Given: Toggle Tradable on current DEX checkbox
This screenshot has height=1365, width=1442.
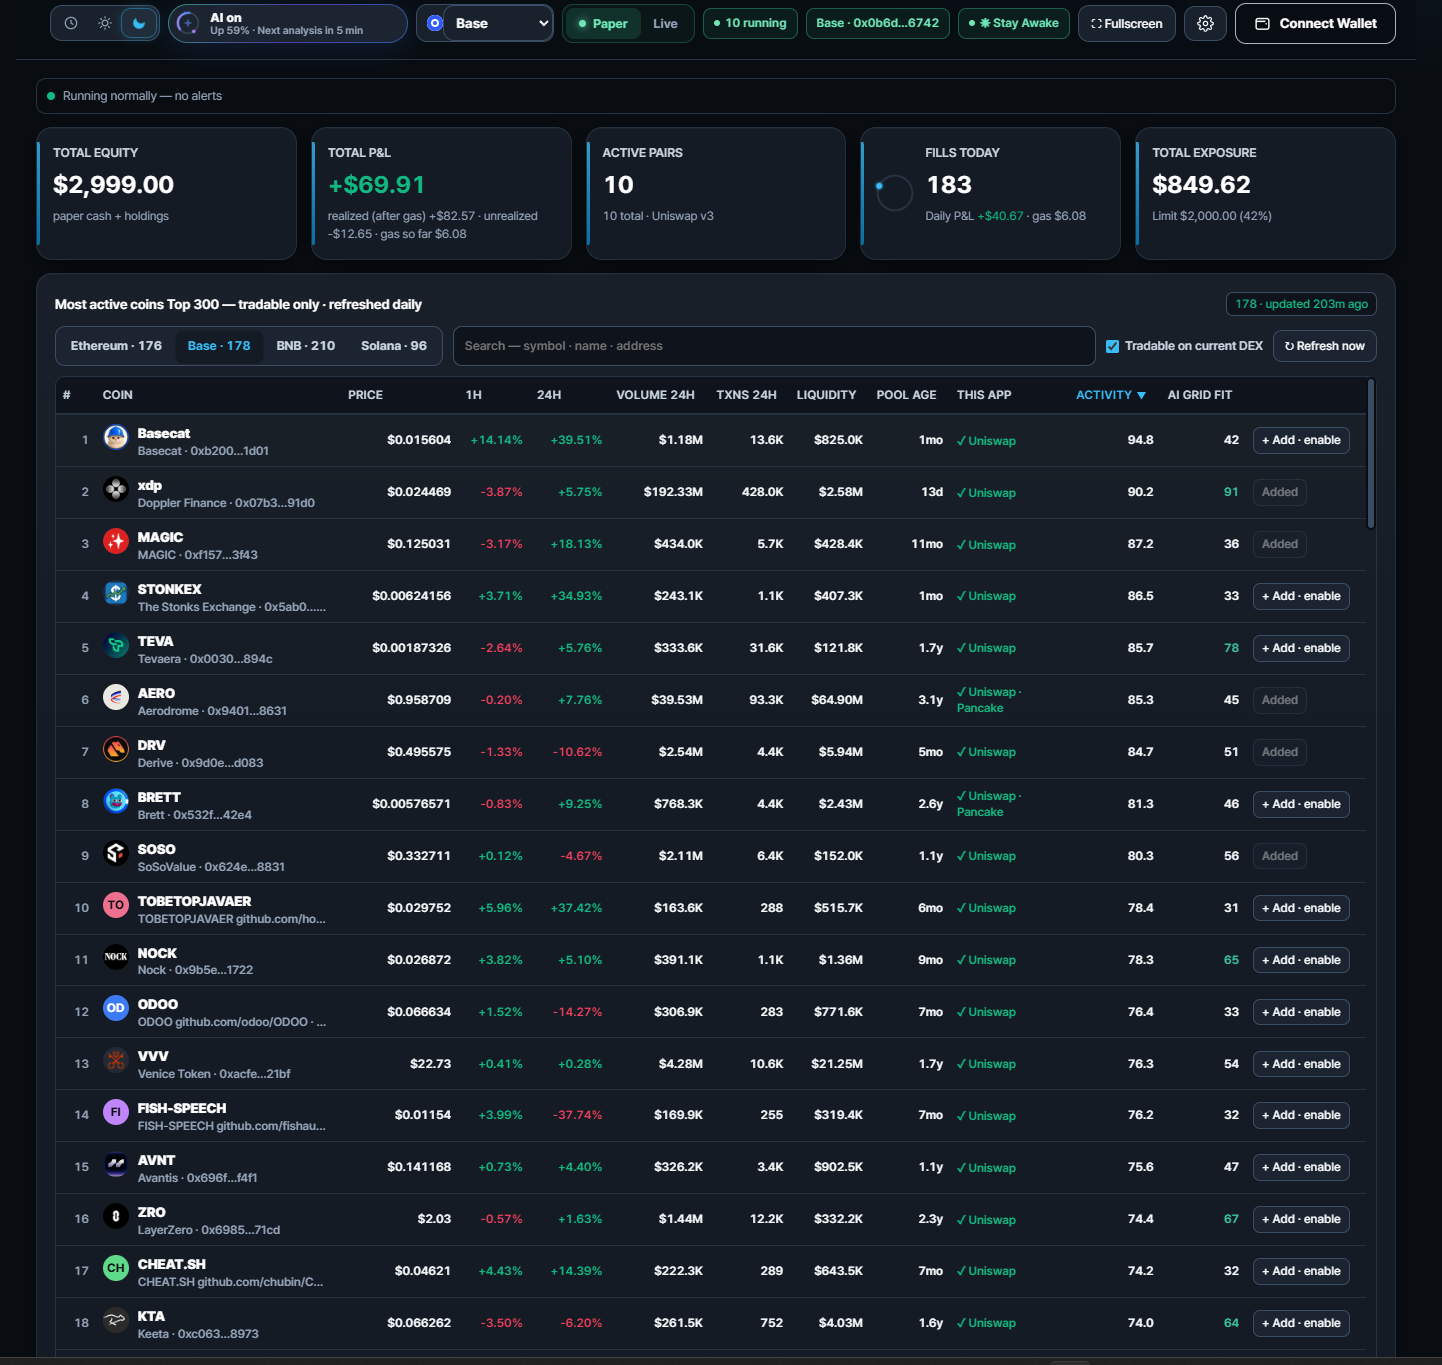Looking at the screenshot, I should pyautogui.click(x=1112, y=346).
